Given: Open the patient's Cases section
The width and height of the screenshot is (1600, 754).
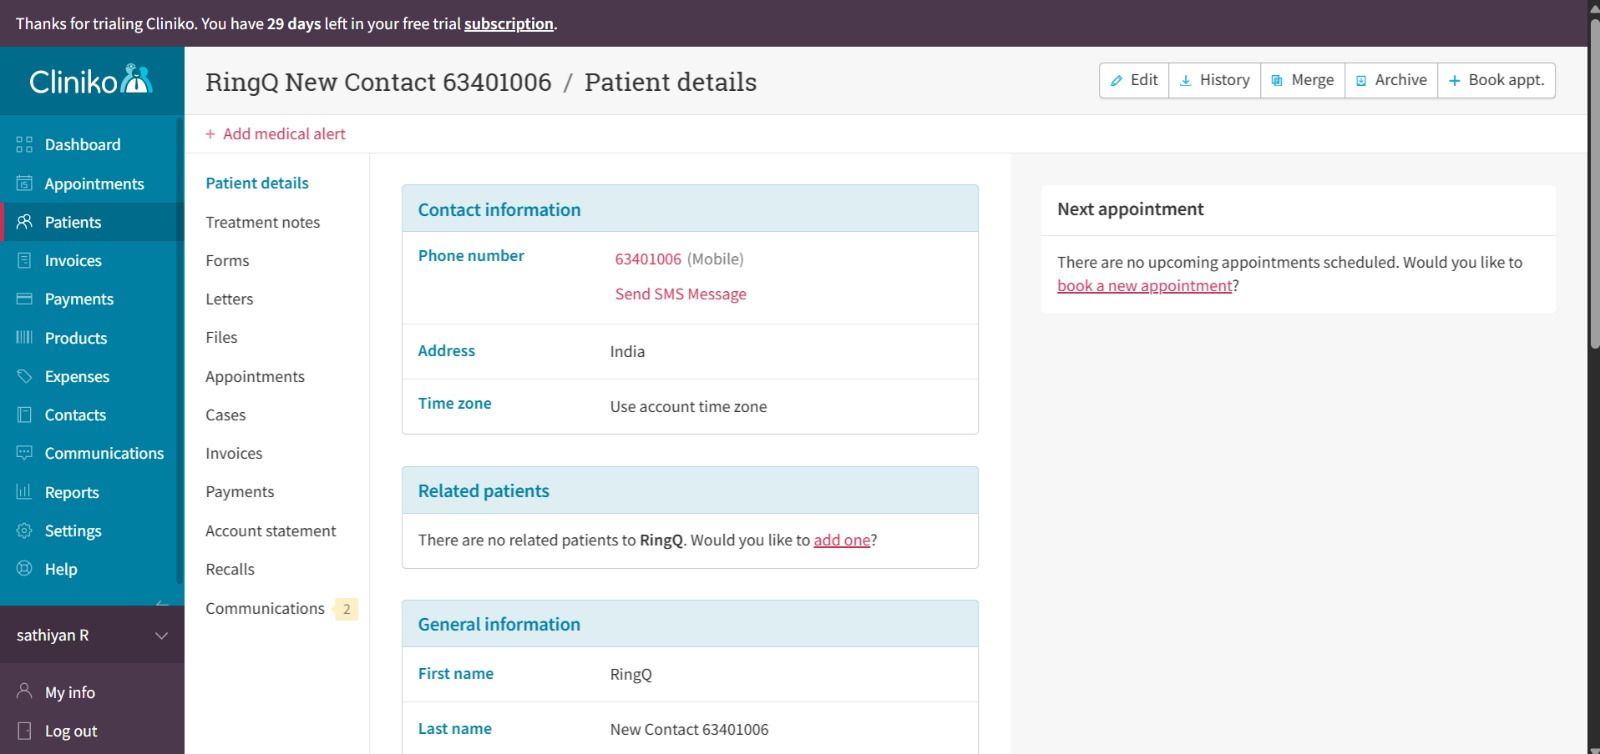Looking at the screenshot, I should click(225, 415).
